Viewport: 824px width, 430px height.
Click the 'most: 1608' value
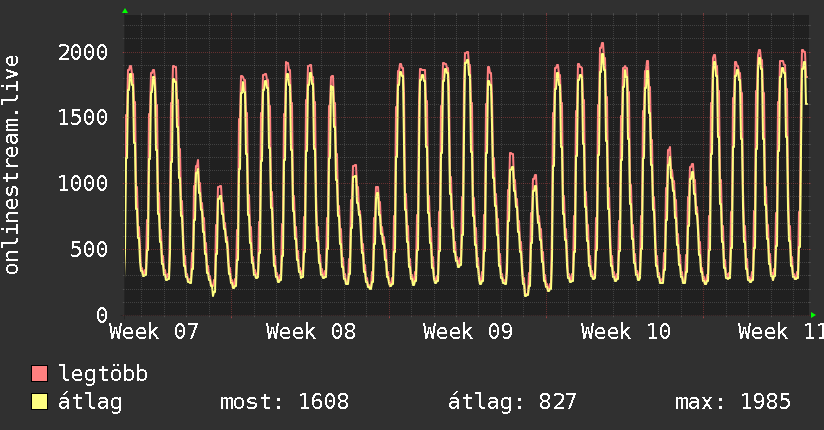point(284,402)
